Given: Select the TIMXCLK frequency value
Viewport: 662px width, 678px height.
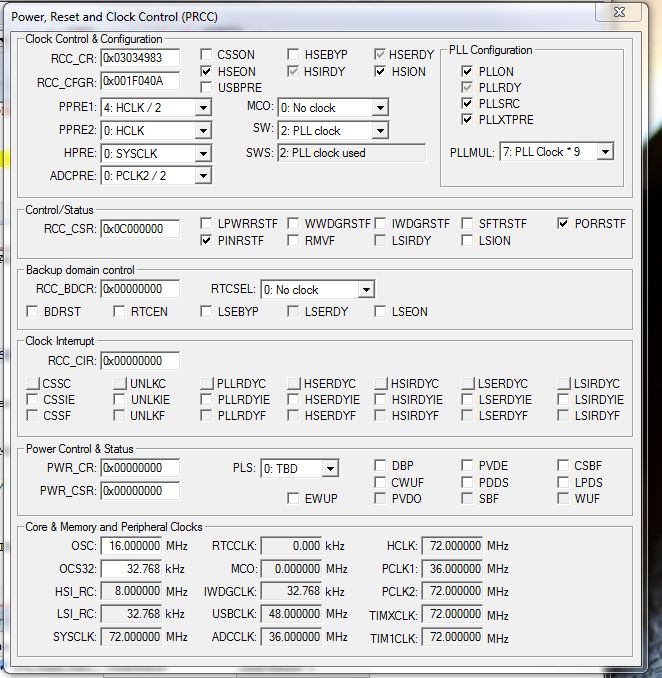Looking at the screenshot, I should coord(452,614).
